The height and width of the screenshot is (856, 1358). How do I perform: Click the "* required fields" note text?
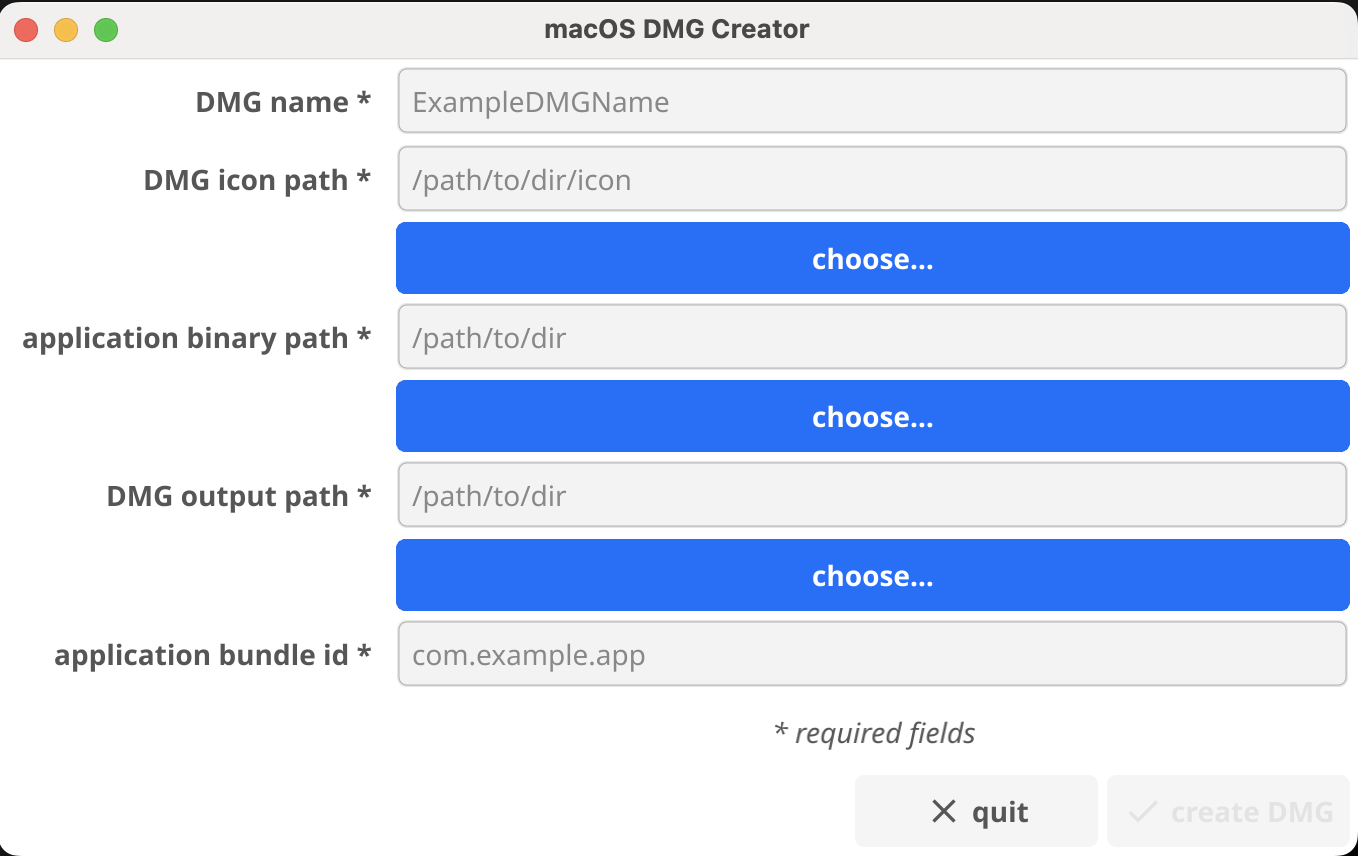click(x=875, y=733)
